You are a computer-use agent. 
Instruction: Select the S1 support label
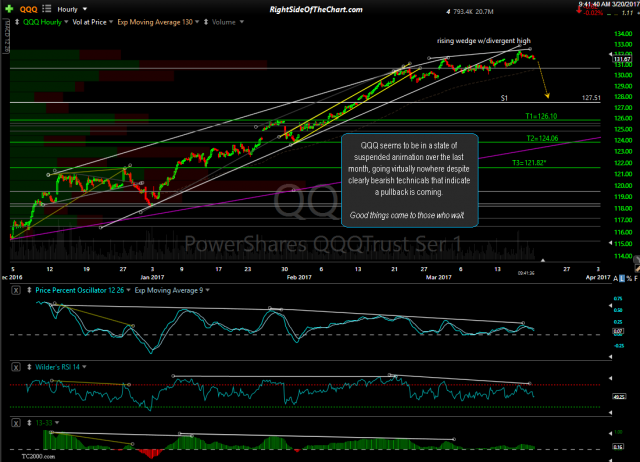[x=504, y=98]
